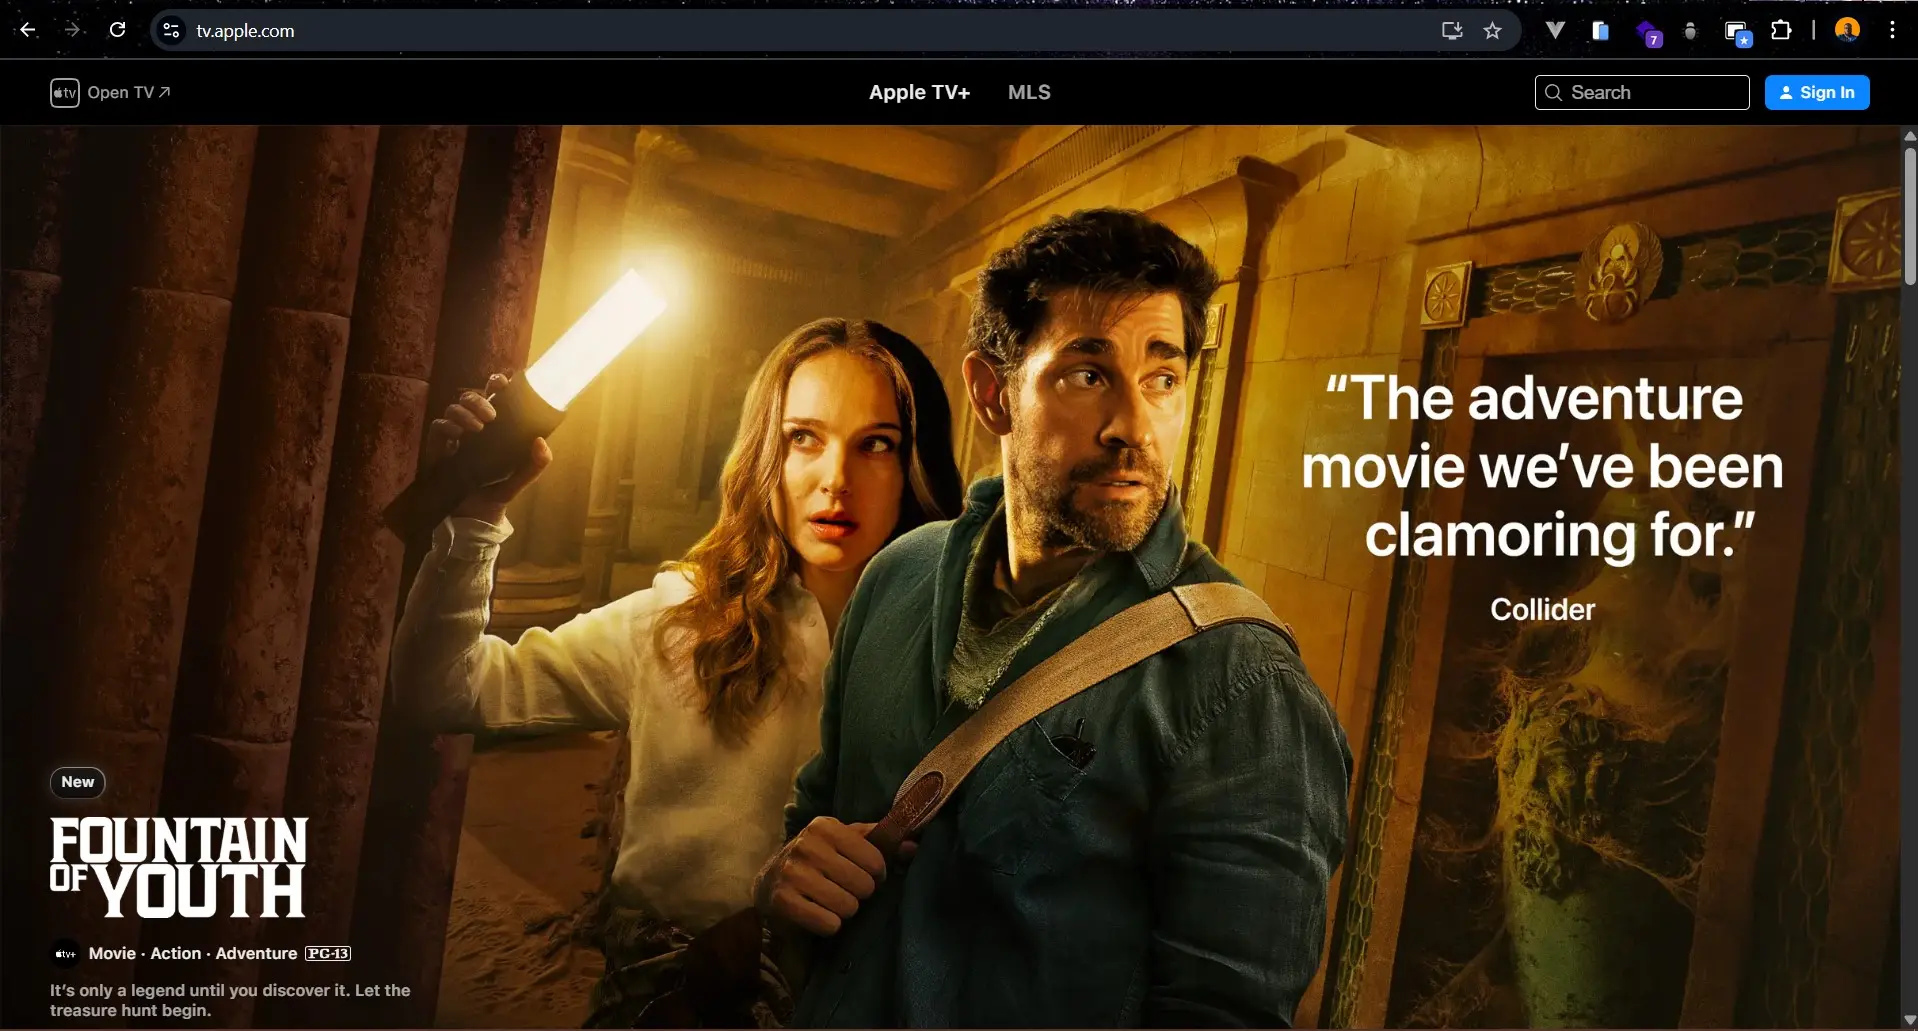Screen dimensions: 1918x1031
Task: Click the vertical scrollbar thumb
Action: 1909,215
